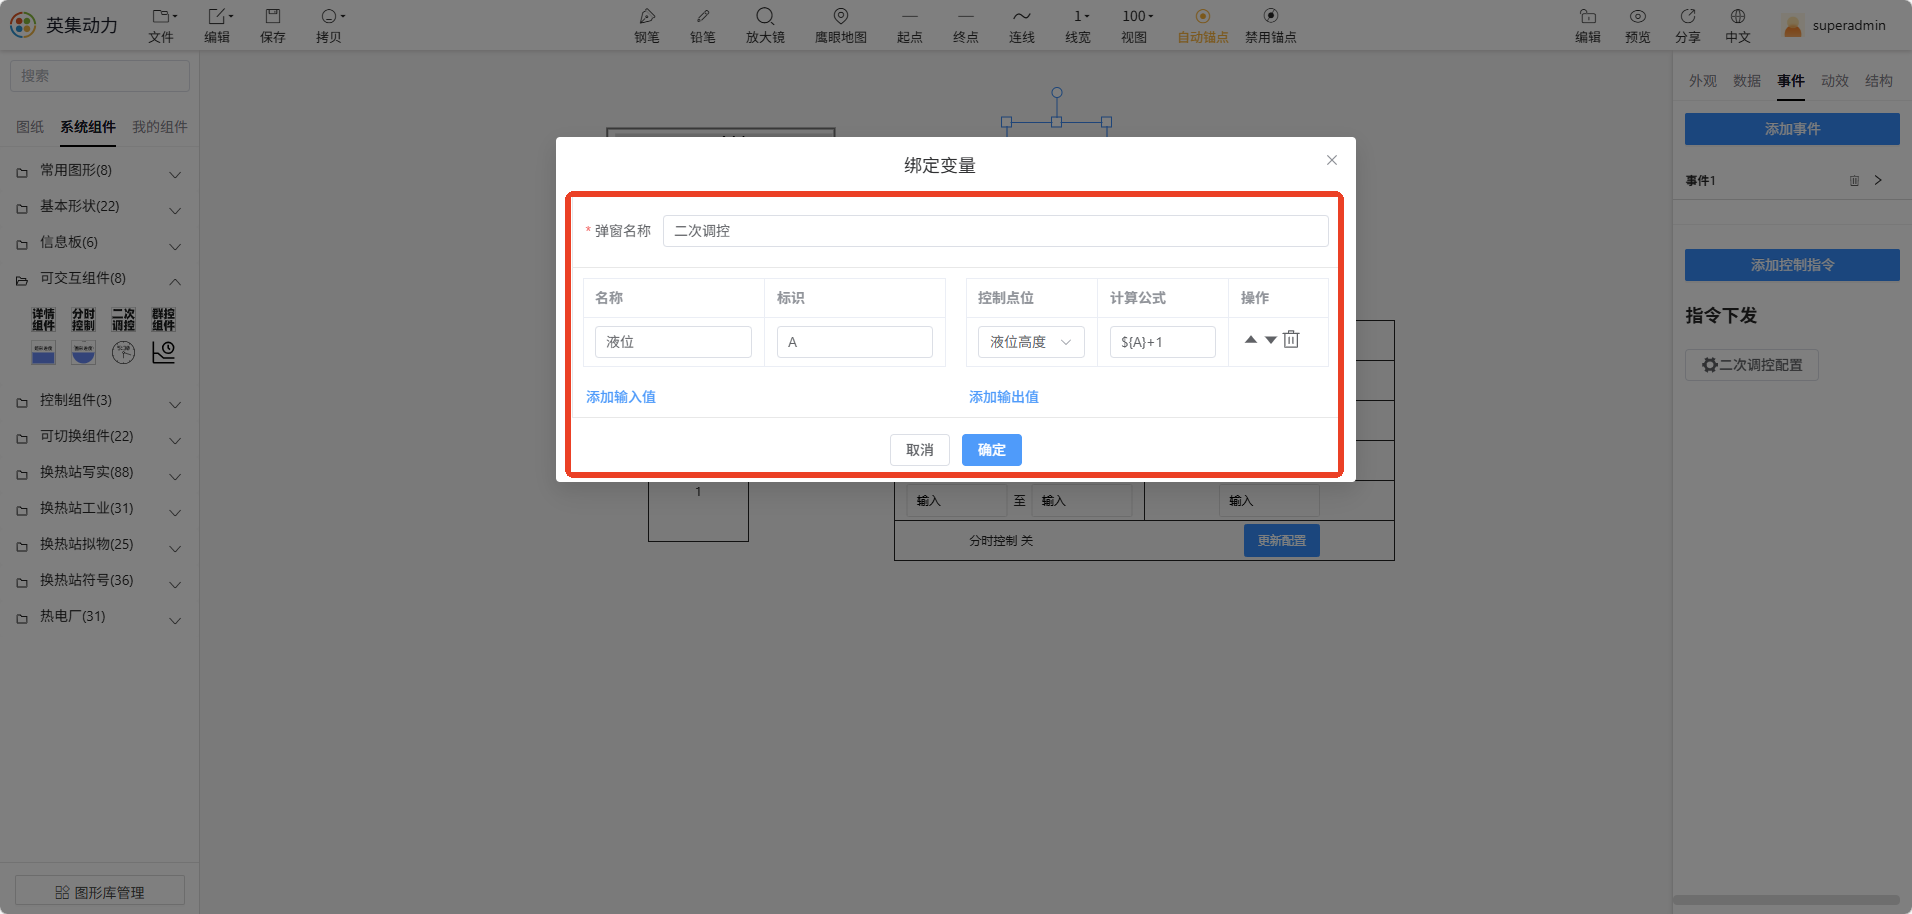Select the 二次调控 component thumbnail
This screenshot has width=1912, height=914.
tap(123, 320)
